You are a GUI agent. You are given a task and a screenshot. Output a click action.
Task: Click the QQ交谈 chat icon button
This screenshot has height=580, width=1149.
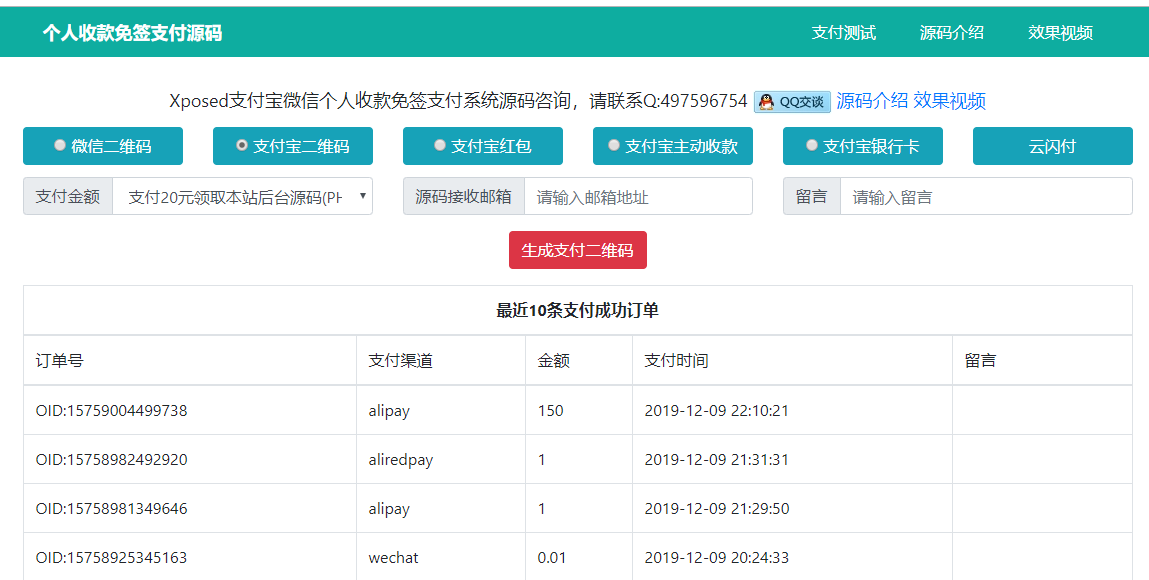tap(792, 102)
